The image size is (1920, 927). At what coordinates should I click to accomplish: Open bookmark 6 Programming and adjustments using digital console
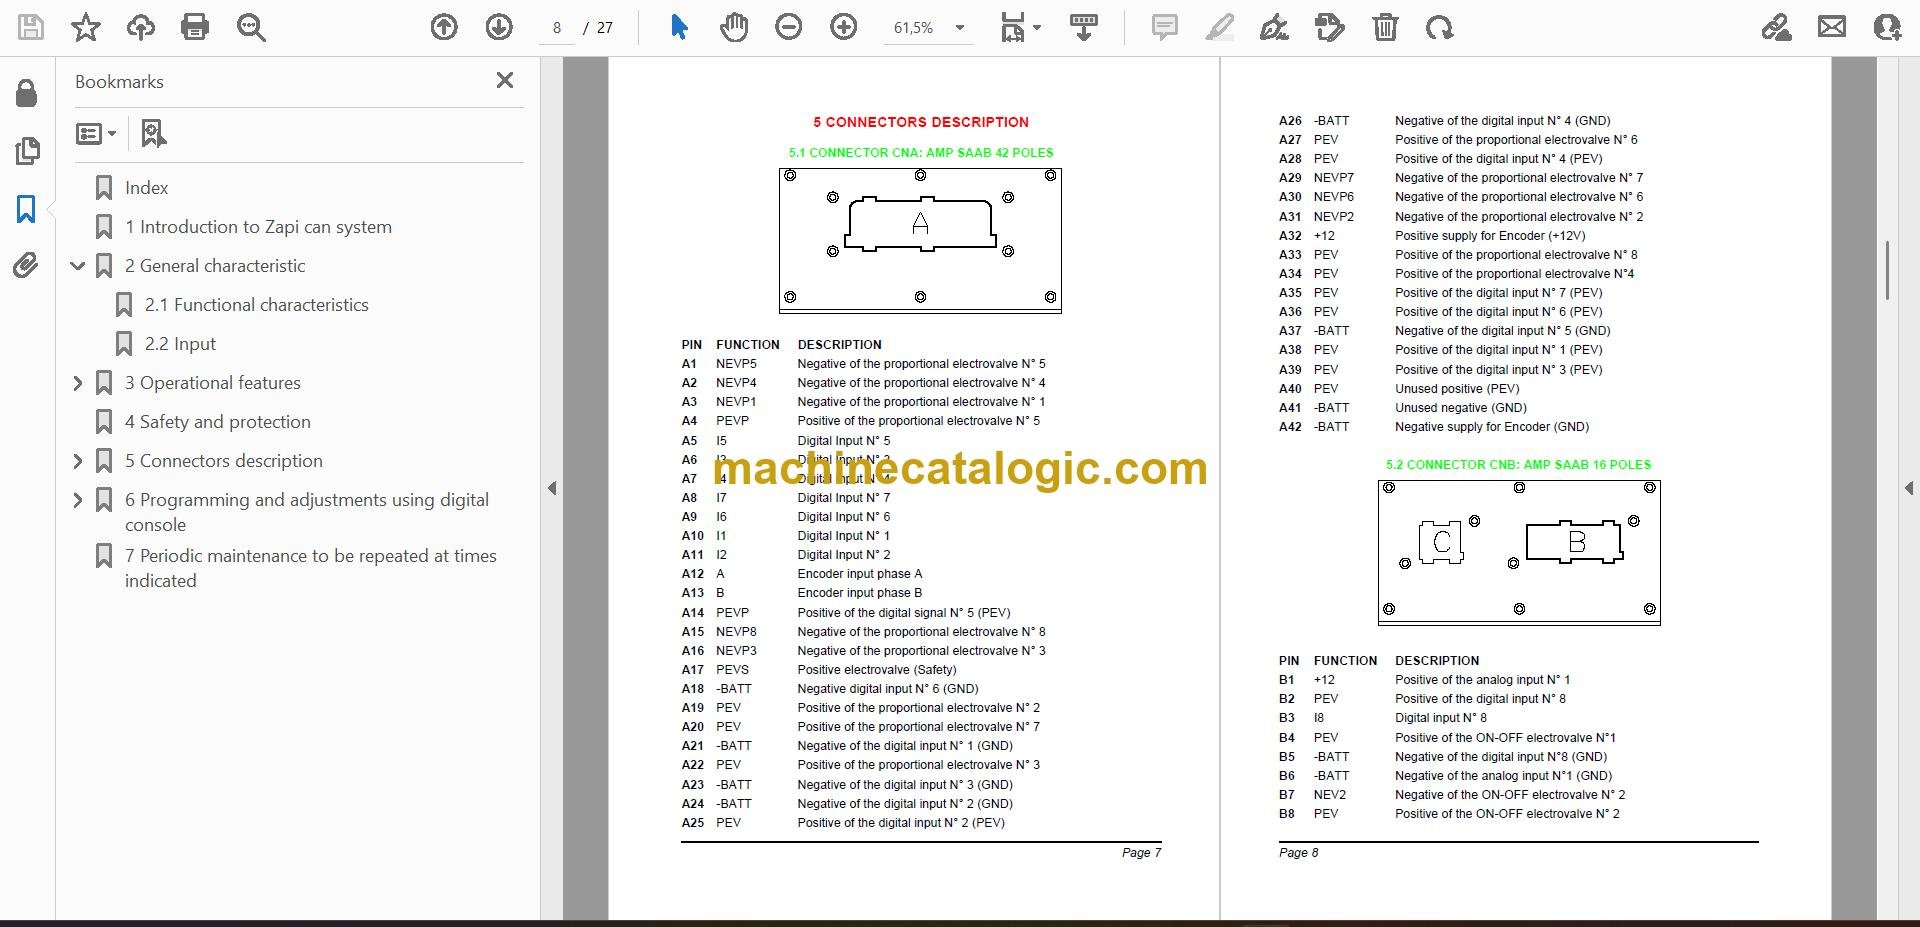pyautogui.click(x=307, y=512)
